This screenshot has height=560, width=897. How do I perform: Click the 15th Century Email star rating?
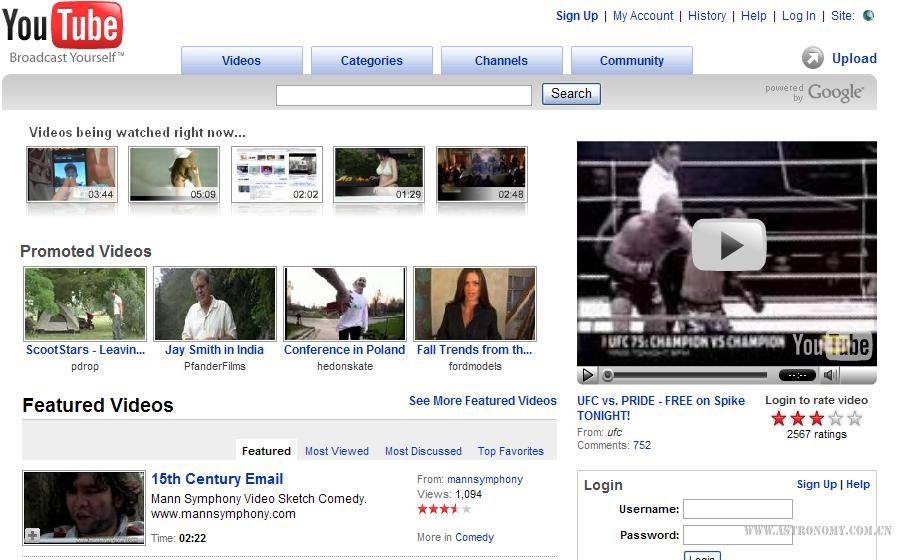[x=444, y=509]
